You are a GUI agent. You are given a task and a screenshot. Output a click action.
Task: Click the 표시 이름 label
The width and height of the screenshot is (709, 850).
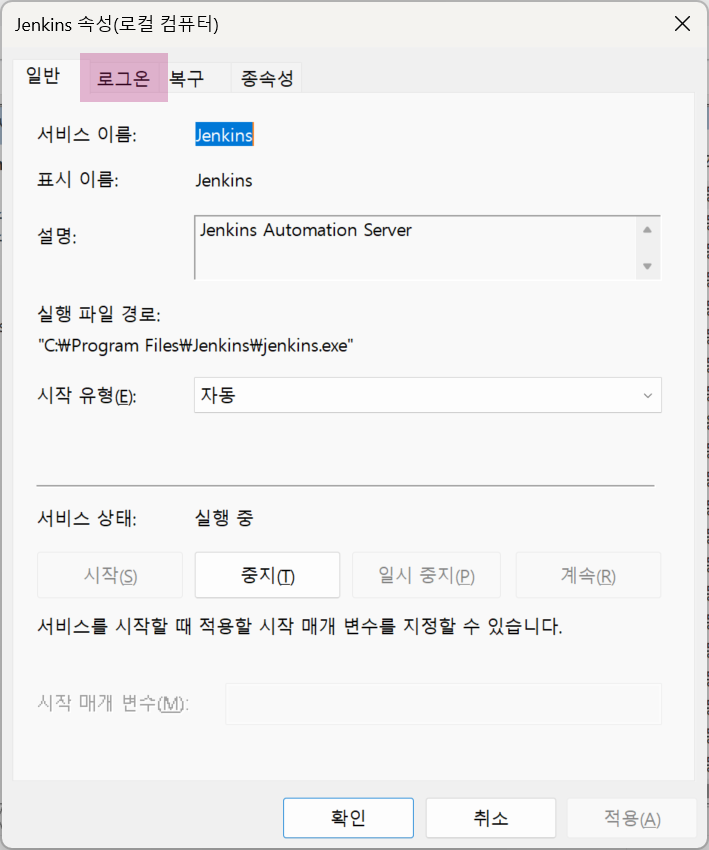78,179
